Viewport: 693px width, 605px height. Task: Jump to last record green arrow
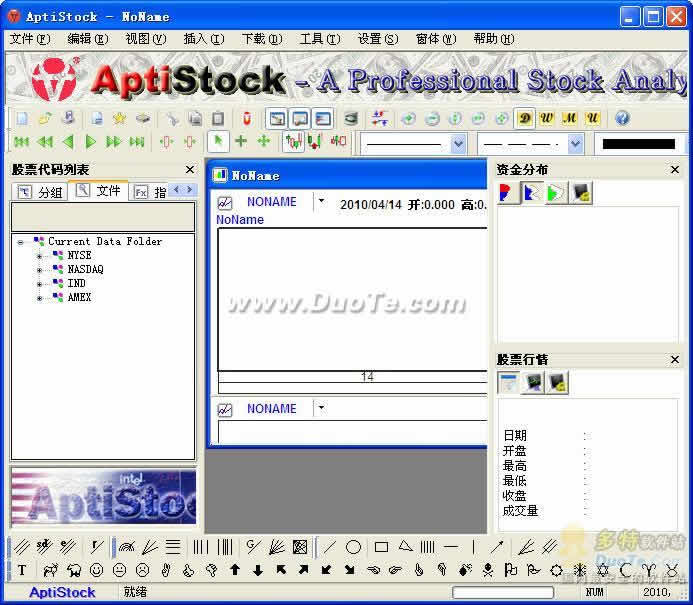[137, 142]
